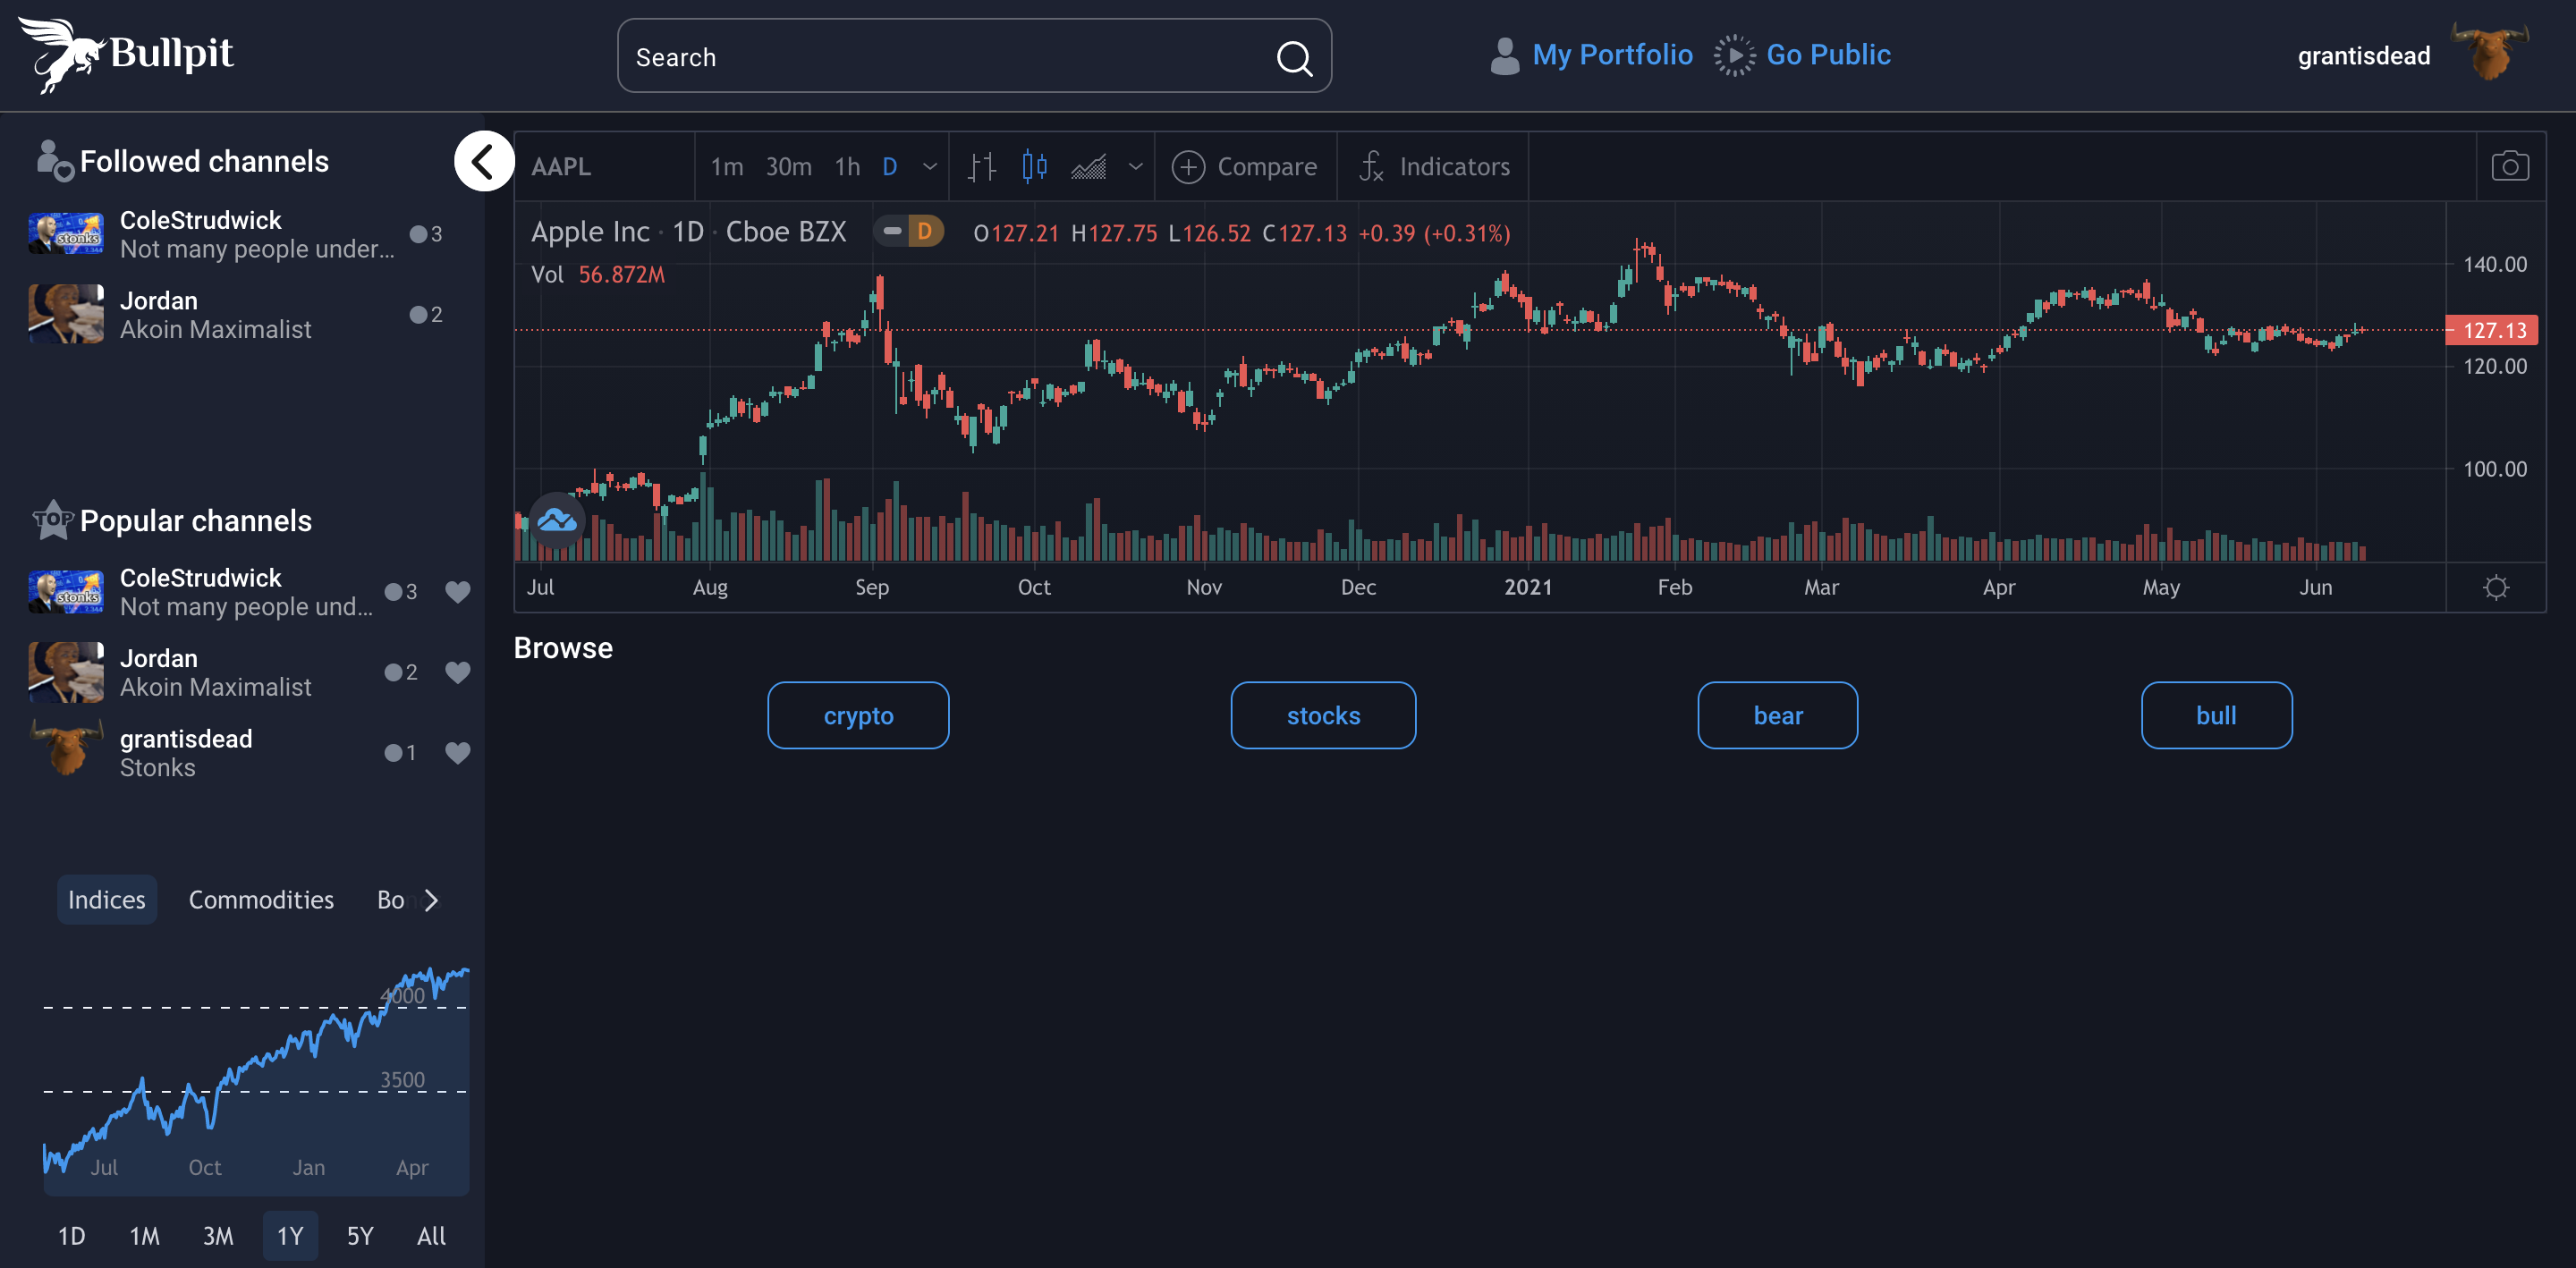
Task: Switch to the partially visible Bo tab
Action: click(x=391, y=900)
